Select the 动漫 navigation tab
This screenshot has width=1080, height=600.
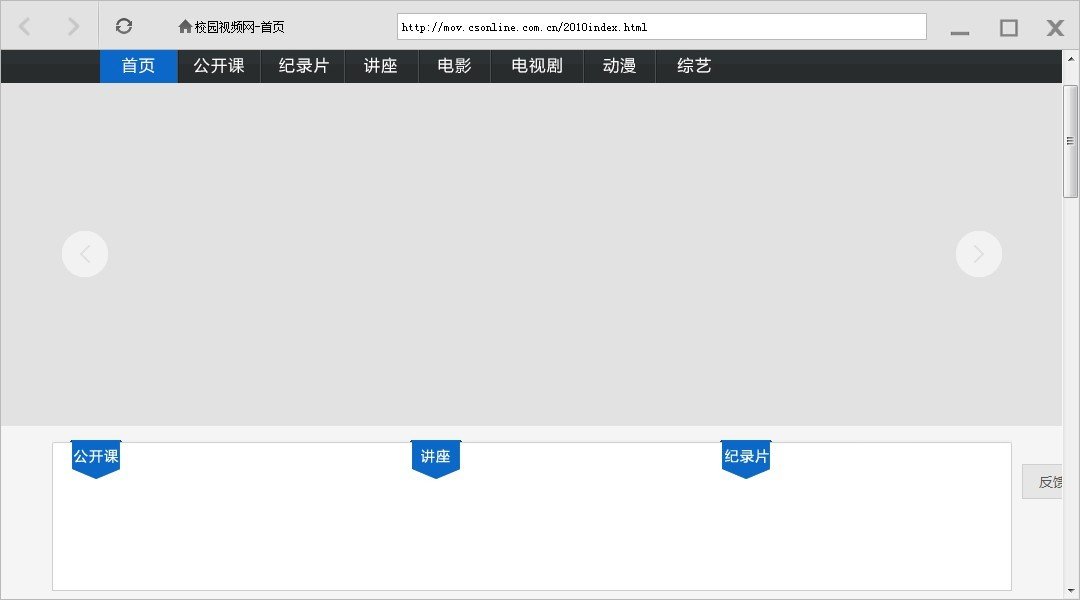point(619,67)
